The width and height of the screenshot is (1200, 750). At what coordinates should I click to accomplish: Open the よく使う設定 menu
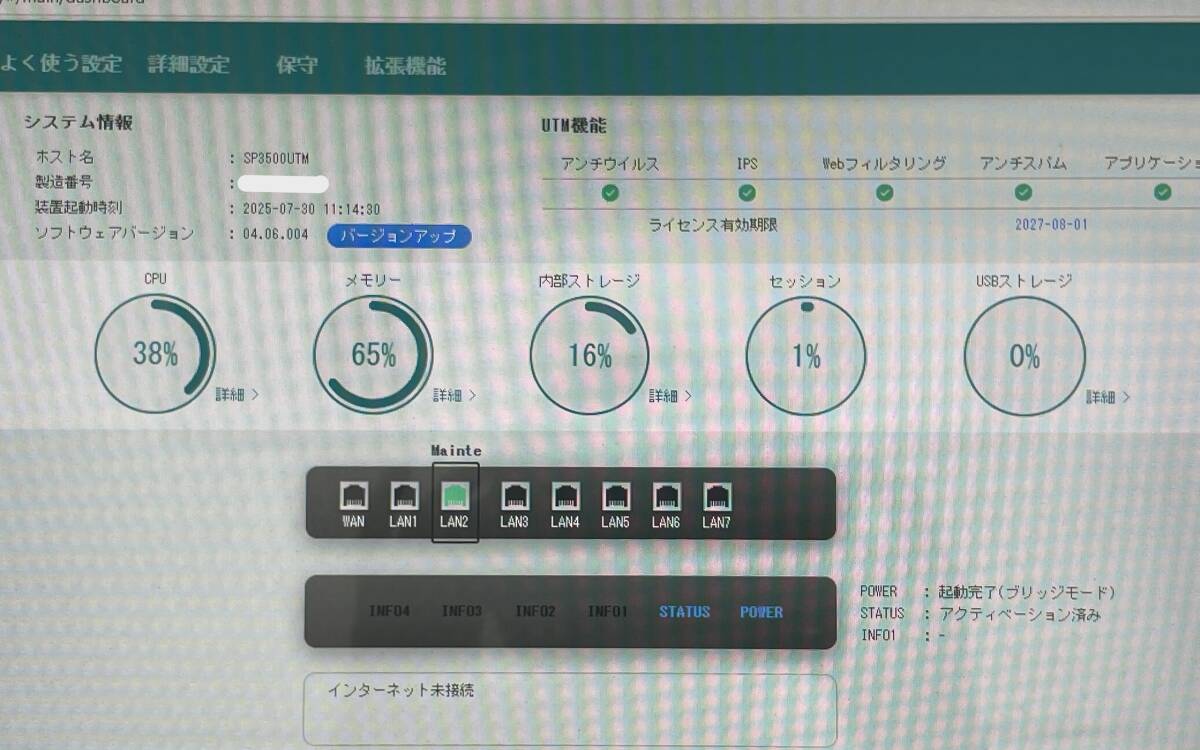61,65
